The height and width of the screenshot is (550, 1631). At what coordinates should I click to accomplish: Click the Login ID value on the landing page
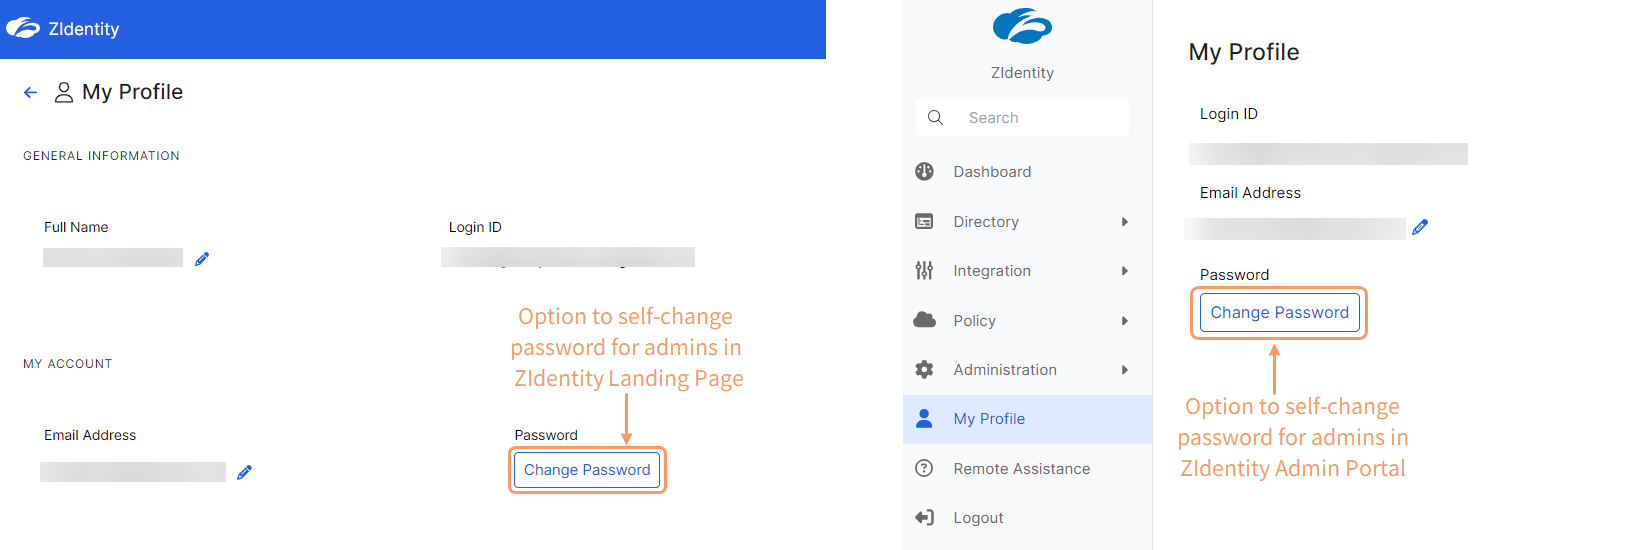[x=568, y=258]
